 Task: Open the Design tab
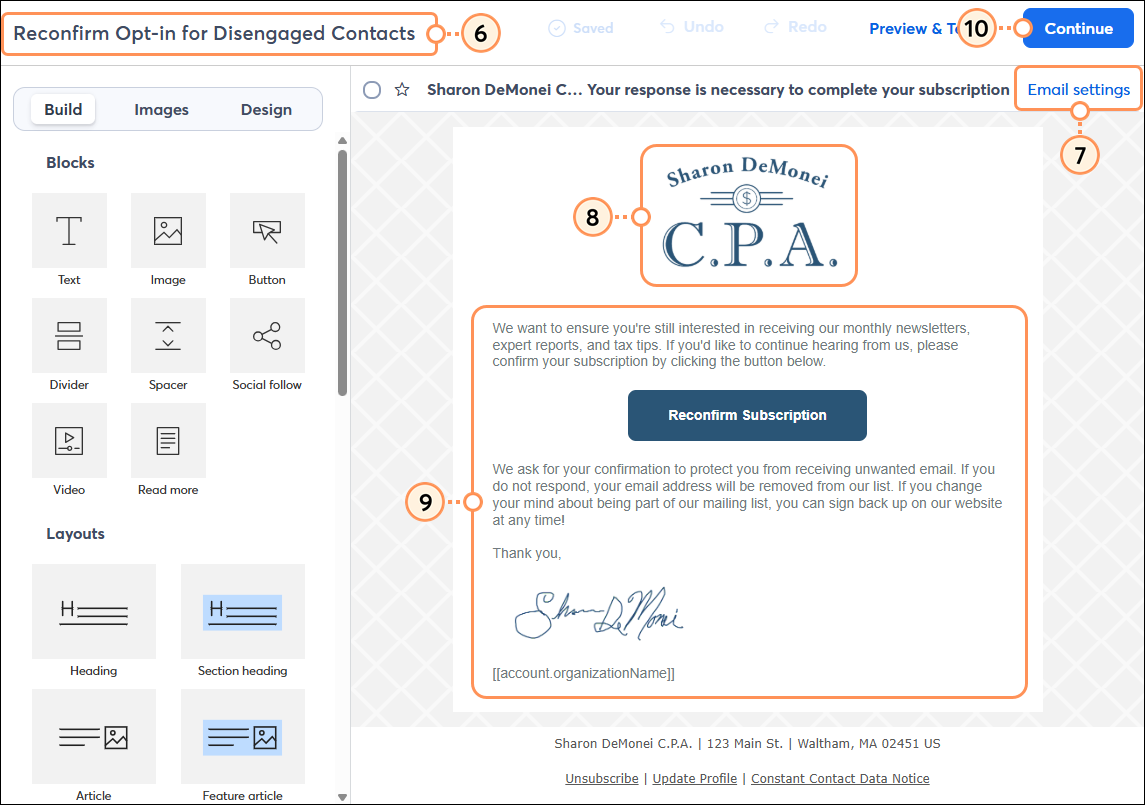(x=265, y=108)
